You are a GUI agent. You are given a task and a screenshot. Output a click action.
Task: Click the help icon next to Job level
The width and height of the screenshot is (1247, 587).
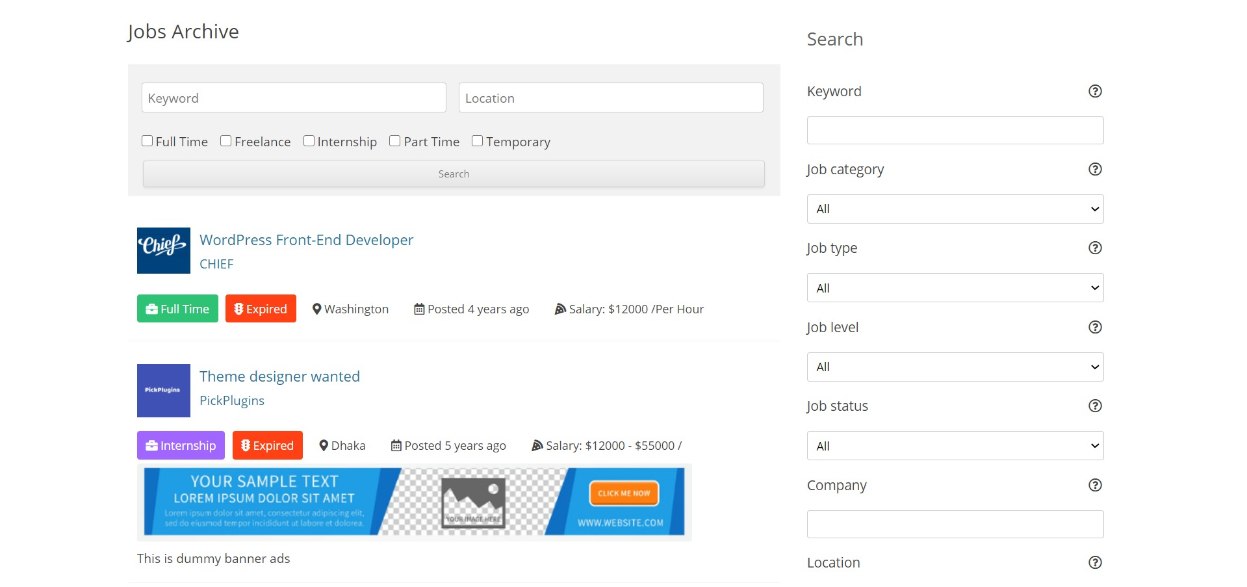click(1095, 327)
